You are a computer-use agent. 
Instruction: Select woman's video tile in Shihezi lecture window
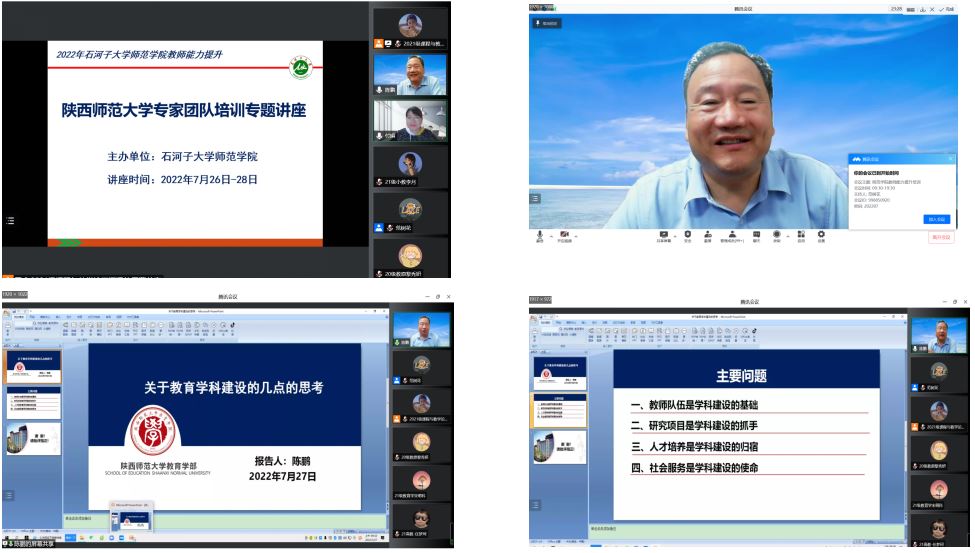410,121
